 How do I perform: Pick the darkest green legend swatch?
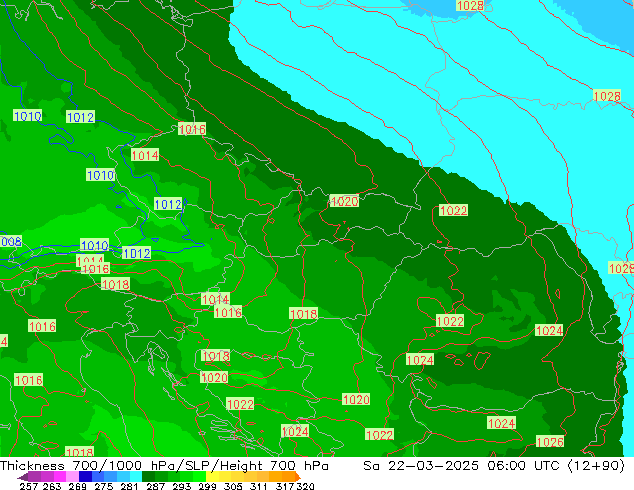tap(148, 477)
